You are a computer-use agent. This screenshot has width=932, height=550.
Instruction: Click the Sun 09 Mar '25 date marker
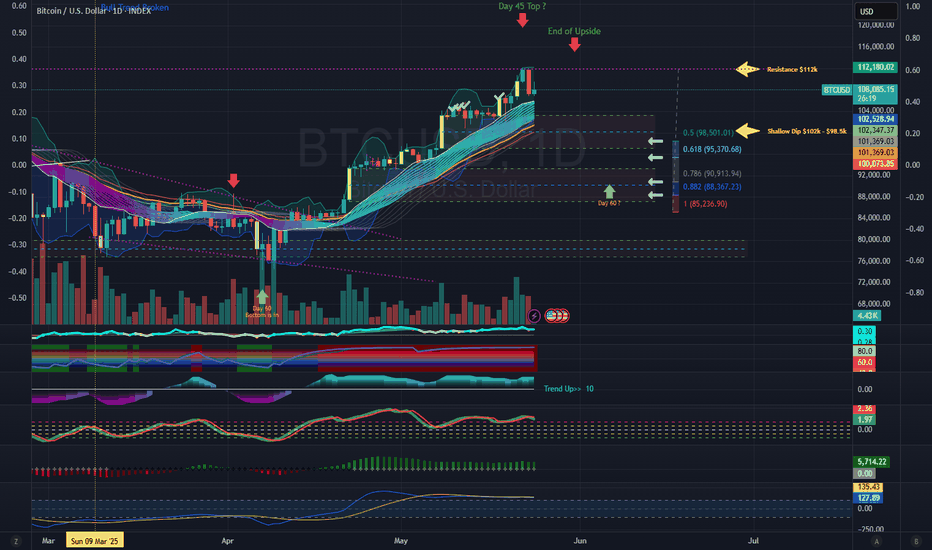95,540
